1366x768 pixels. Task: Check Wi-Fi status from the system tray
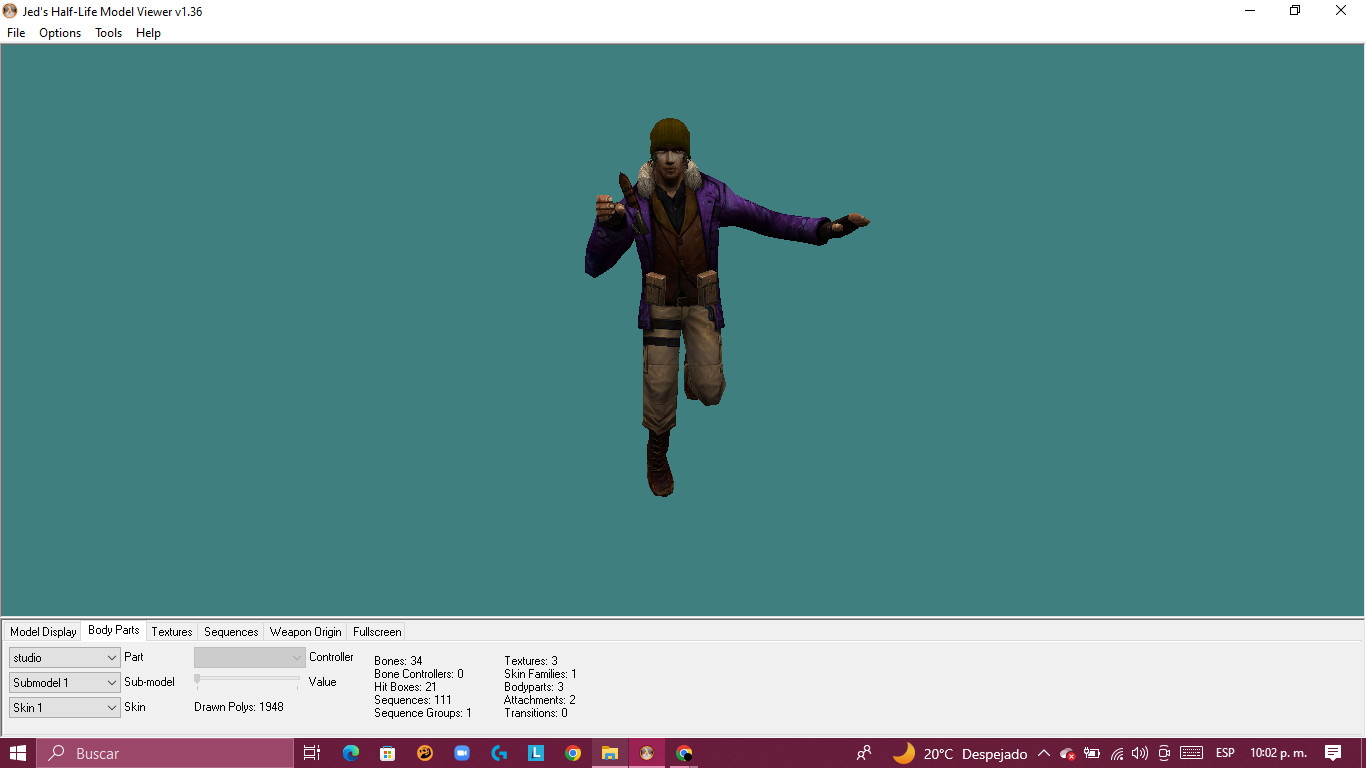point(1115,753)
